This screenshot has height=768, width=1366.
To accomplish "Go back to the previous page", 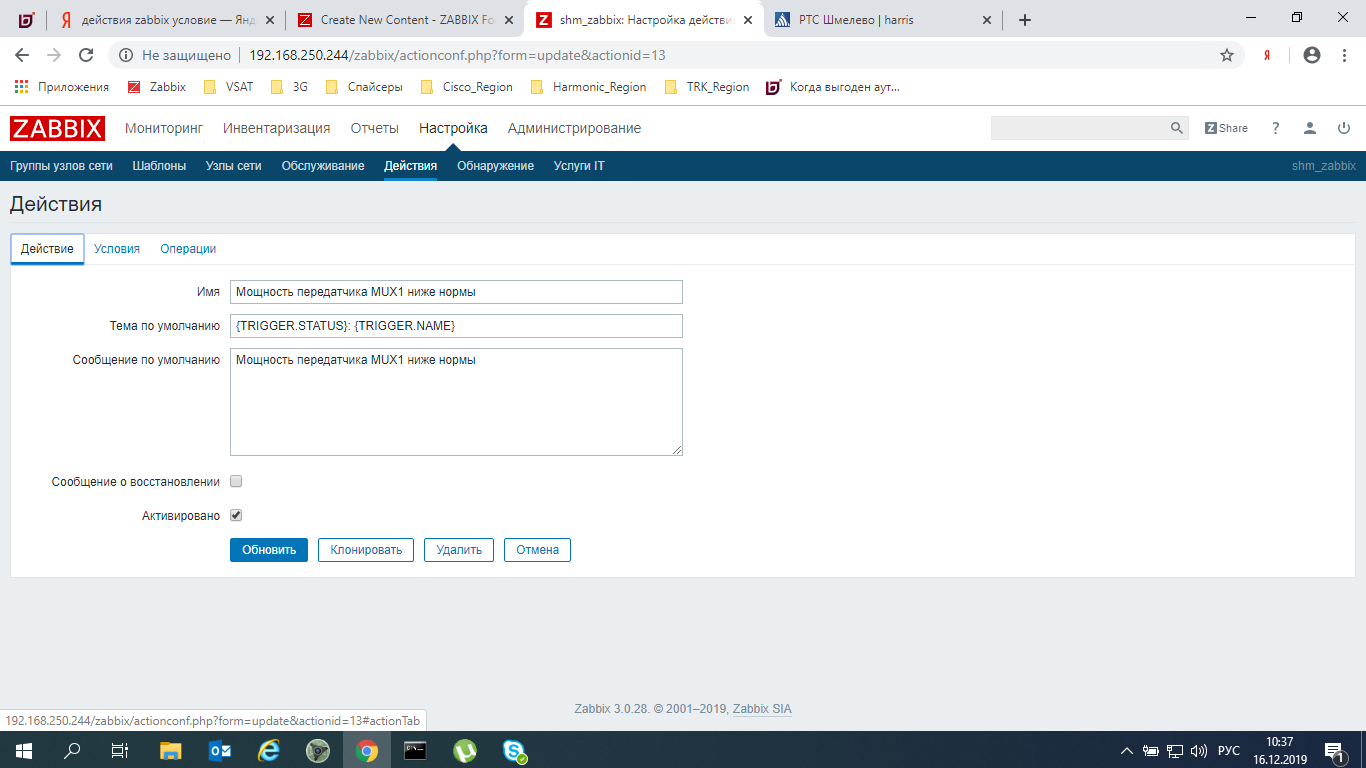I will tap(22, 55).
